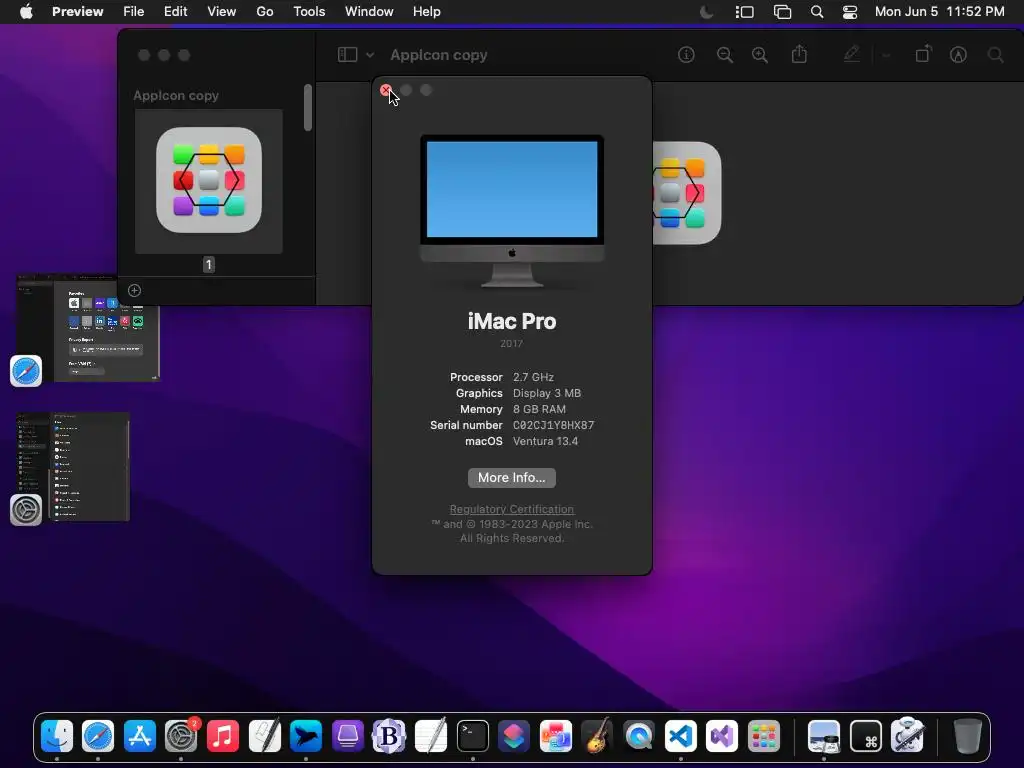Open QuickTime Player from the Dock

(x=639, y=736)
